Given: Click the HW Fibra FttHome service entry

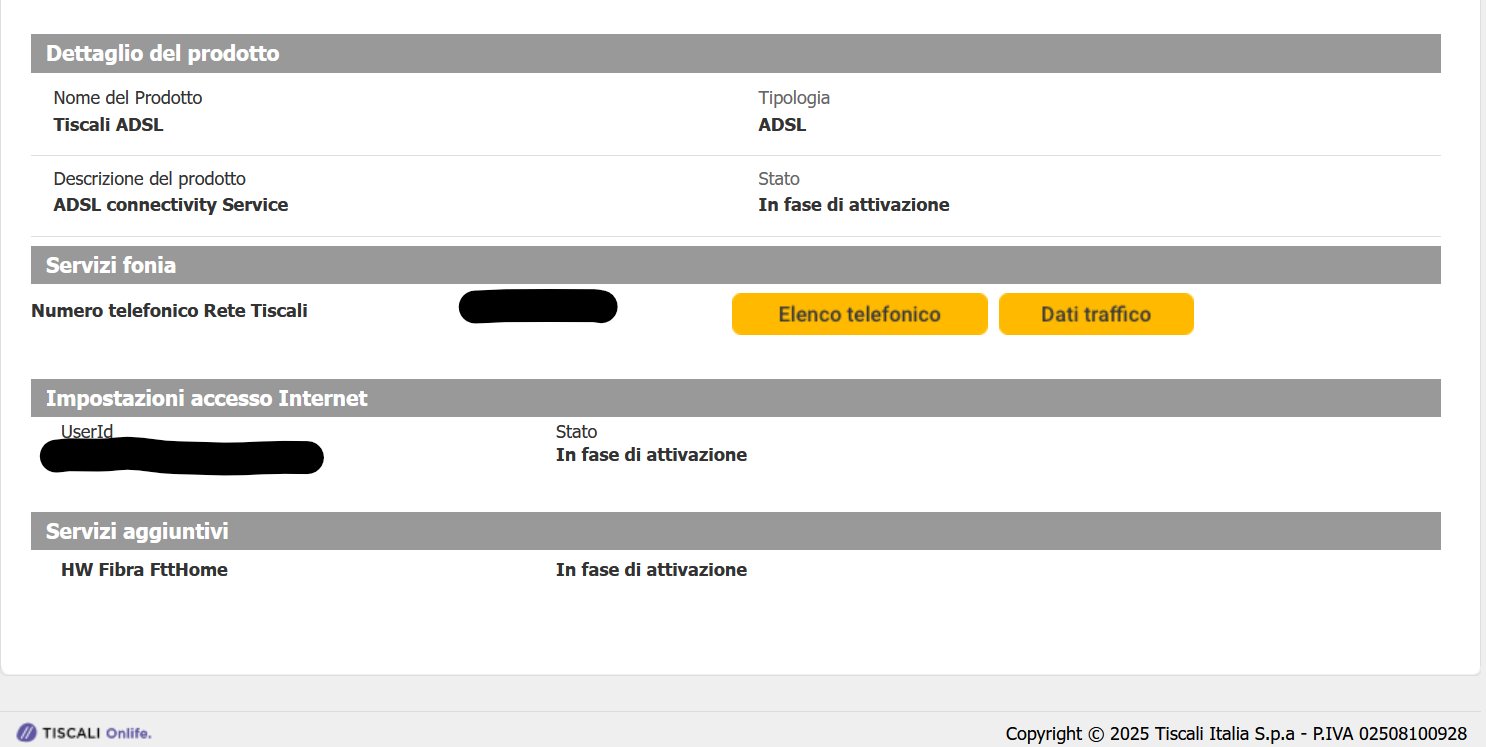Looking at the screenshot, I should pyautogui.click(x=144, y=570).
